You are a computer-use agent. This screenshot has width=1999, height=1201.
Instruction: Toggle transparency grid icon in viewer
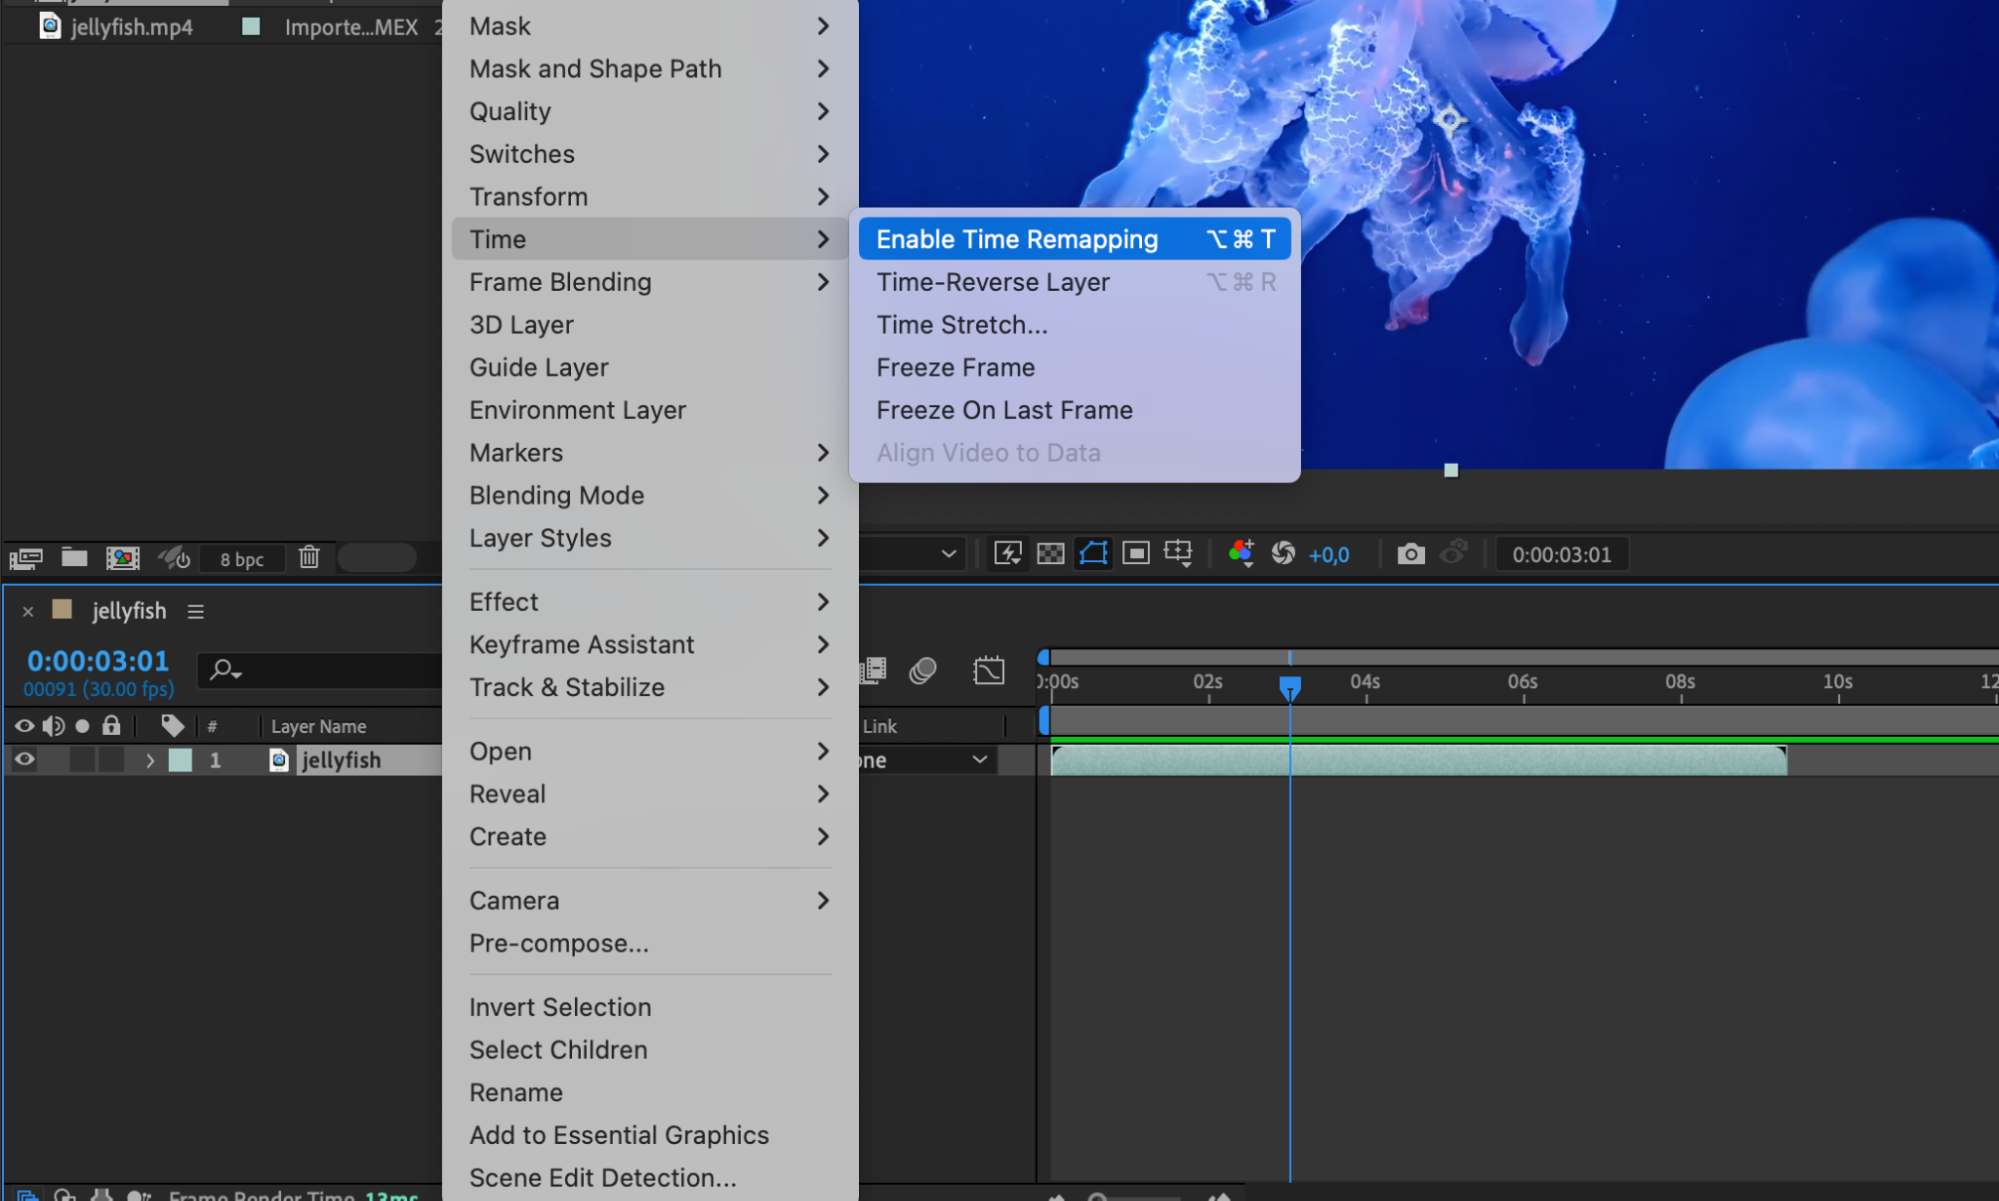point(1050,554)
